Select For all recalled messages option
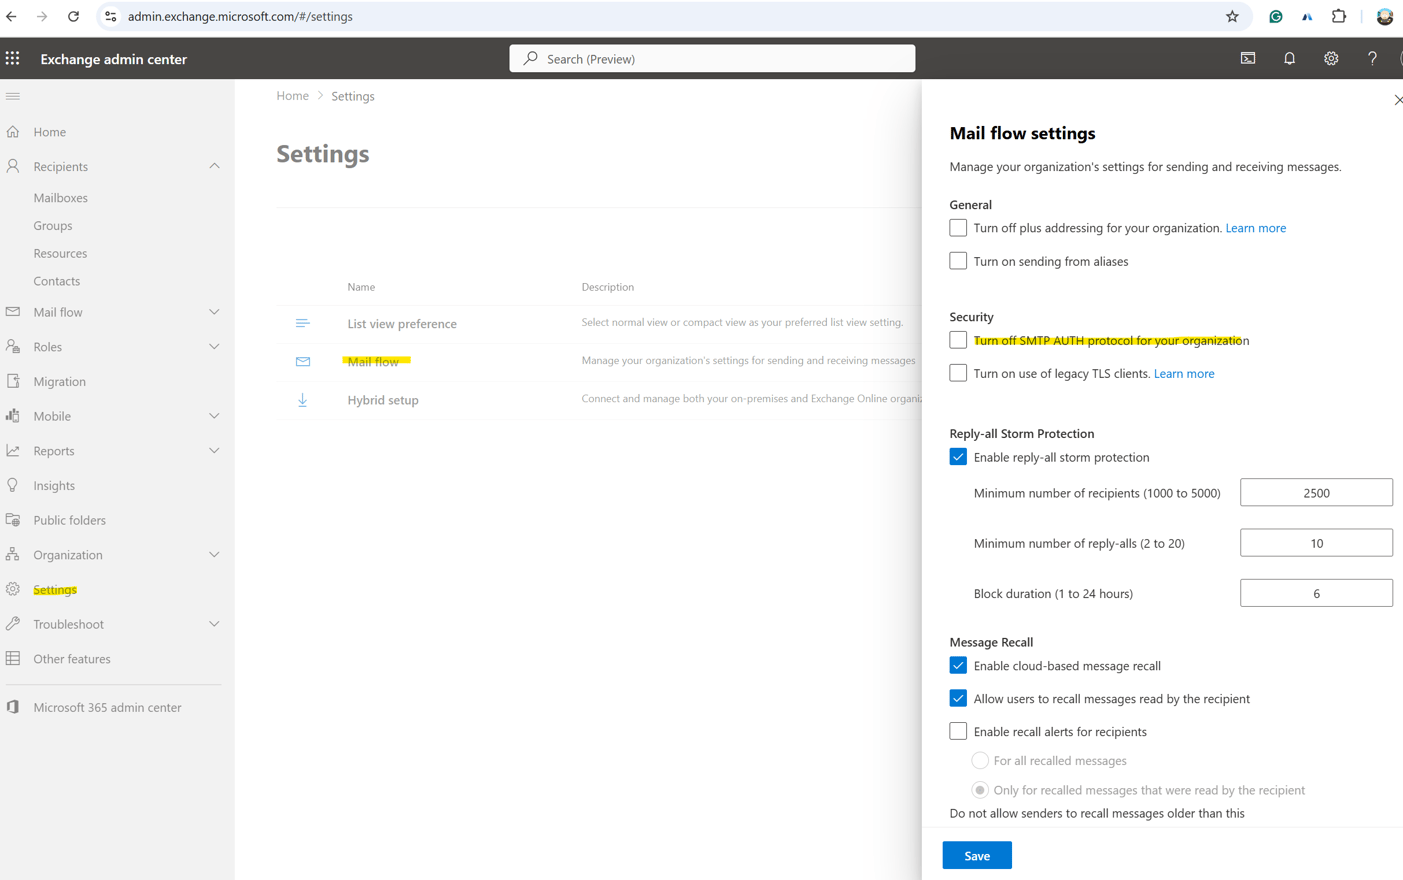Screen dimensions: 1403x880 (980, 761)
